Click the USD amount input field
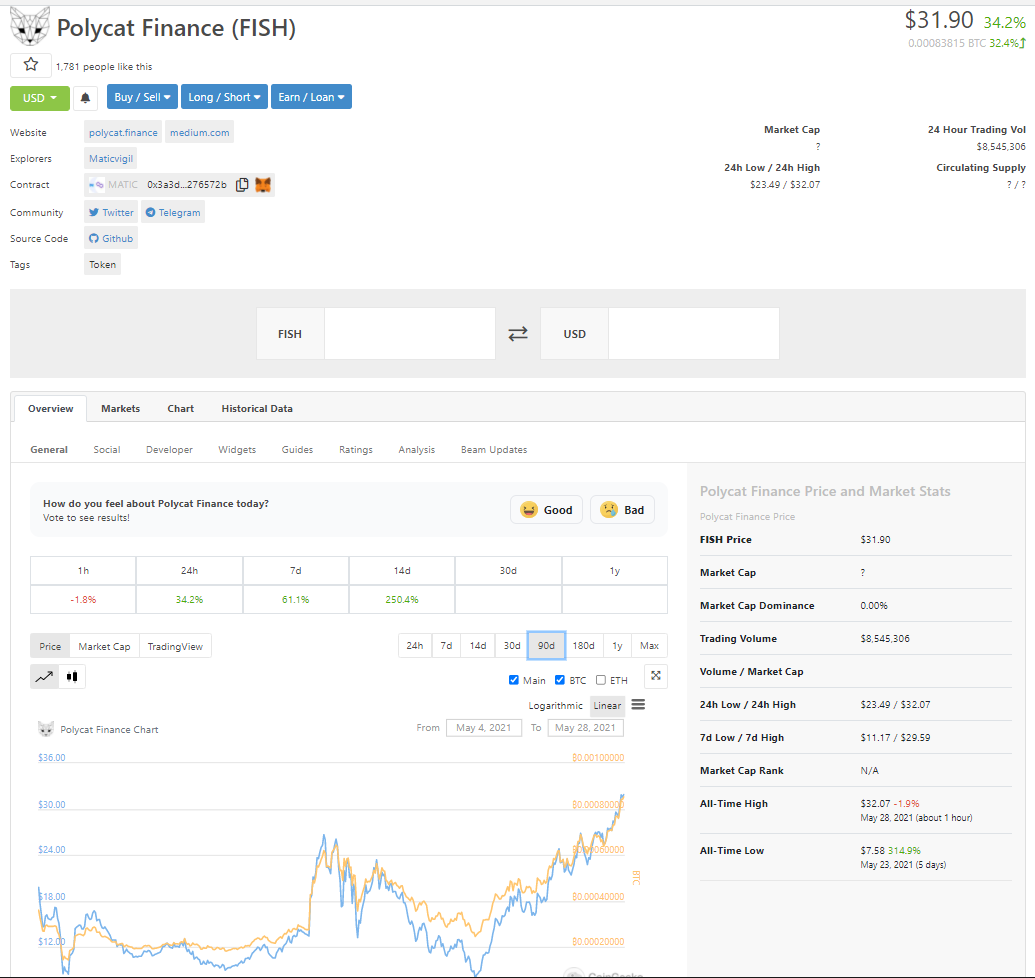 (x=694, y=334)
